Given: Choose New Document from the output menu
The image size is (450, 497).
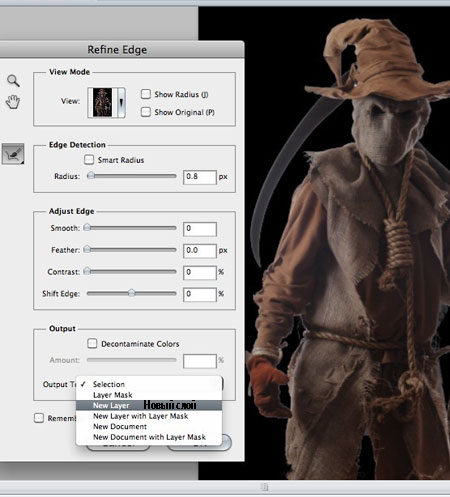Looking at the screenshot, I should (149, 426).
